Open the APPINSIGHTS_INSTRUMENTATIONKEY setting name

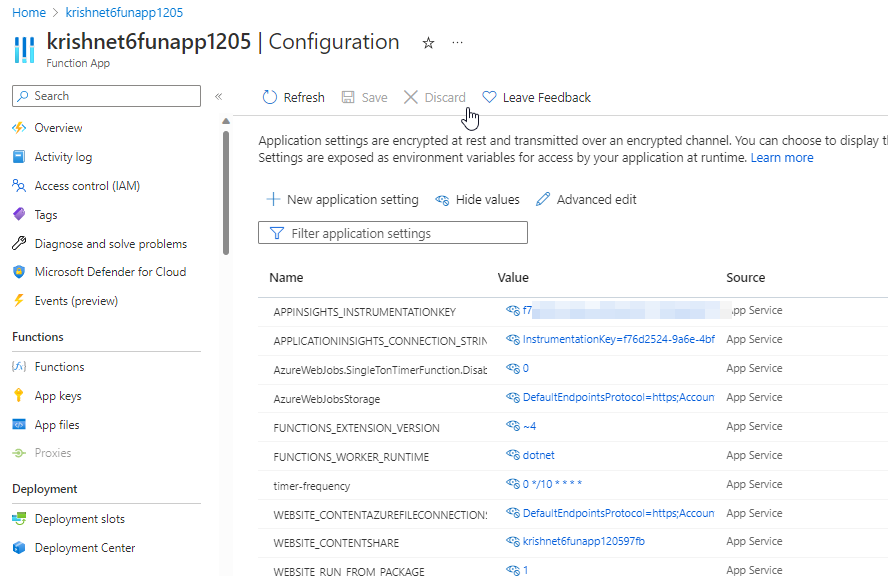pos(364,312)
